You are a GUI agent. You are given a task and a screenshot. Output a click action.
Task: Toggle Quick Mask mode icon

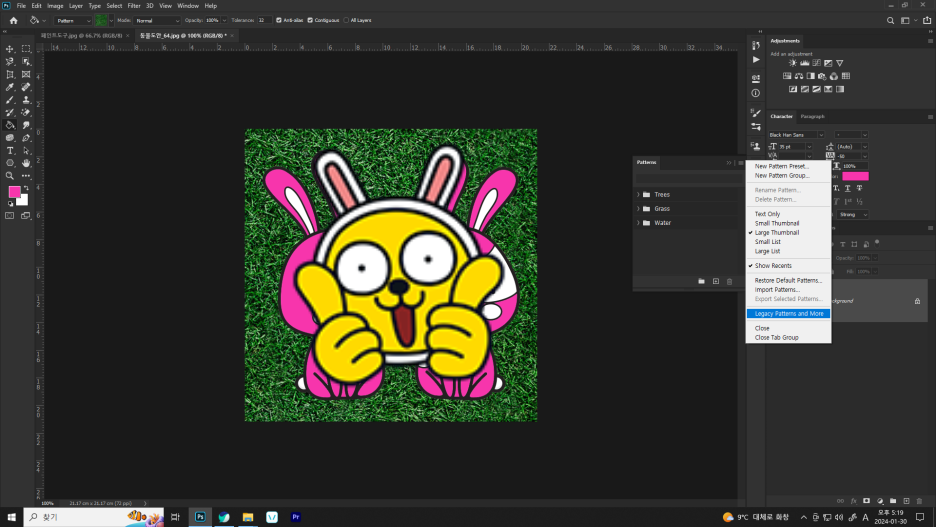point(10,215)
